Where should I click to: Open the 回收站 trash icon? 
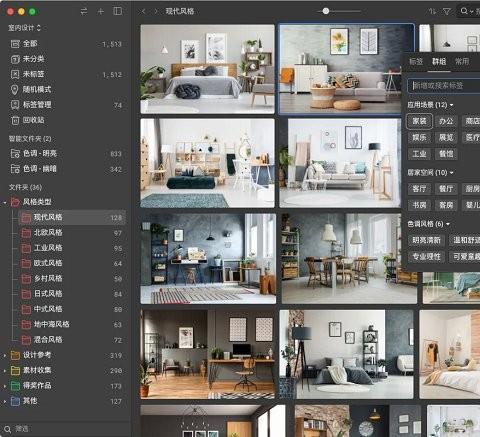(15, 120)
